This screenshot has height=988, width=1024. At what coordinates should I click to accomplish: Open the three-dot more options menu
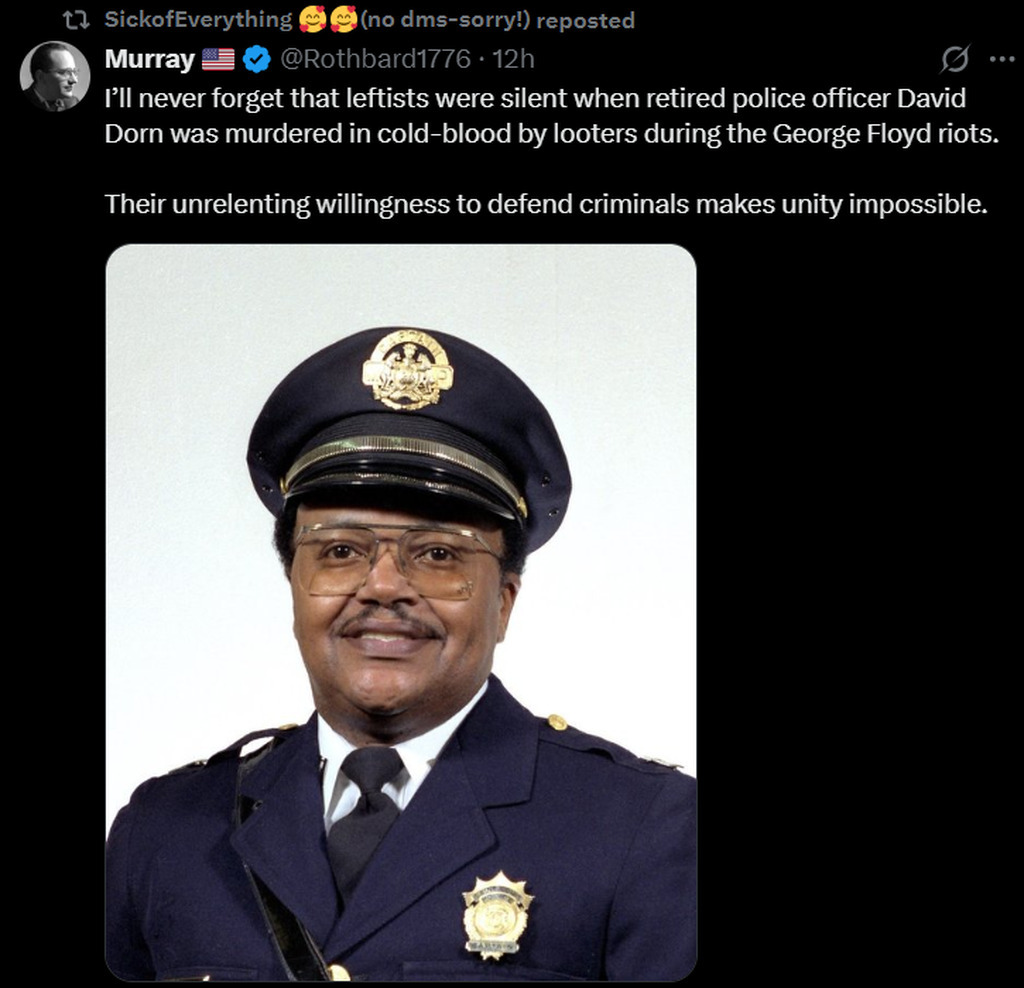[1001, 60]
